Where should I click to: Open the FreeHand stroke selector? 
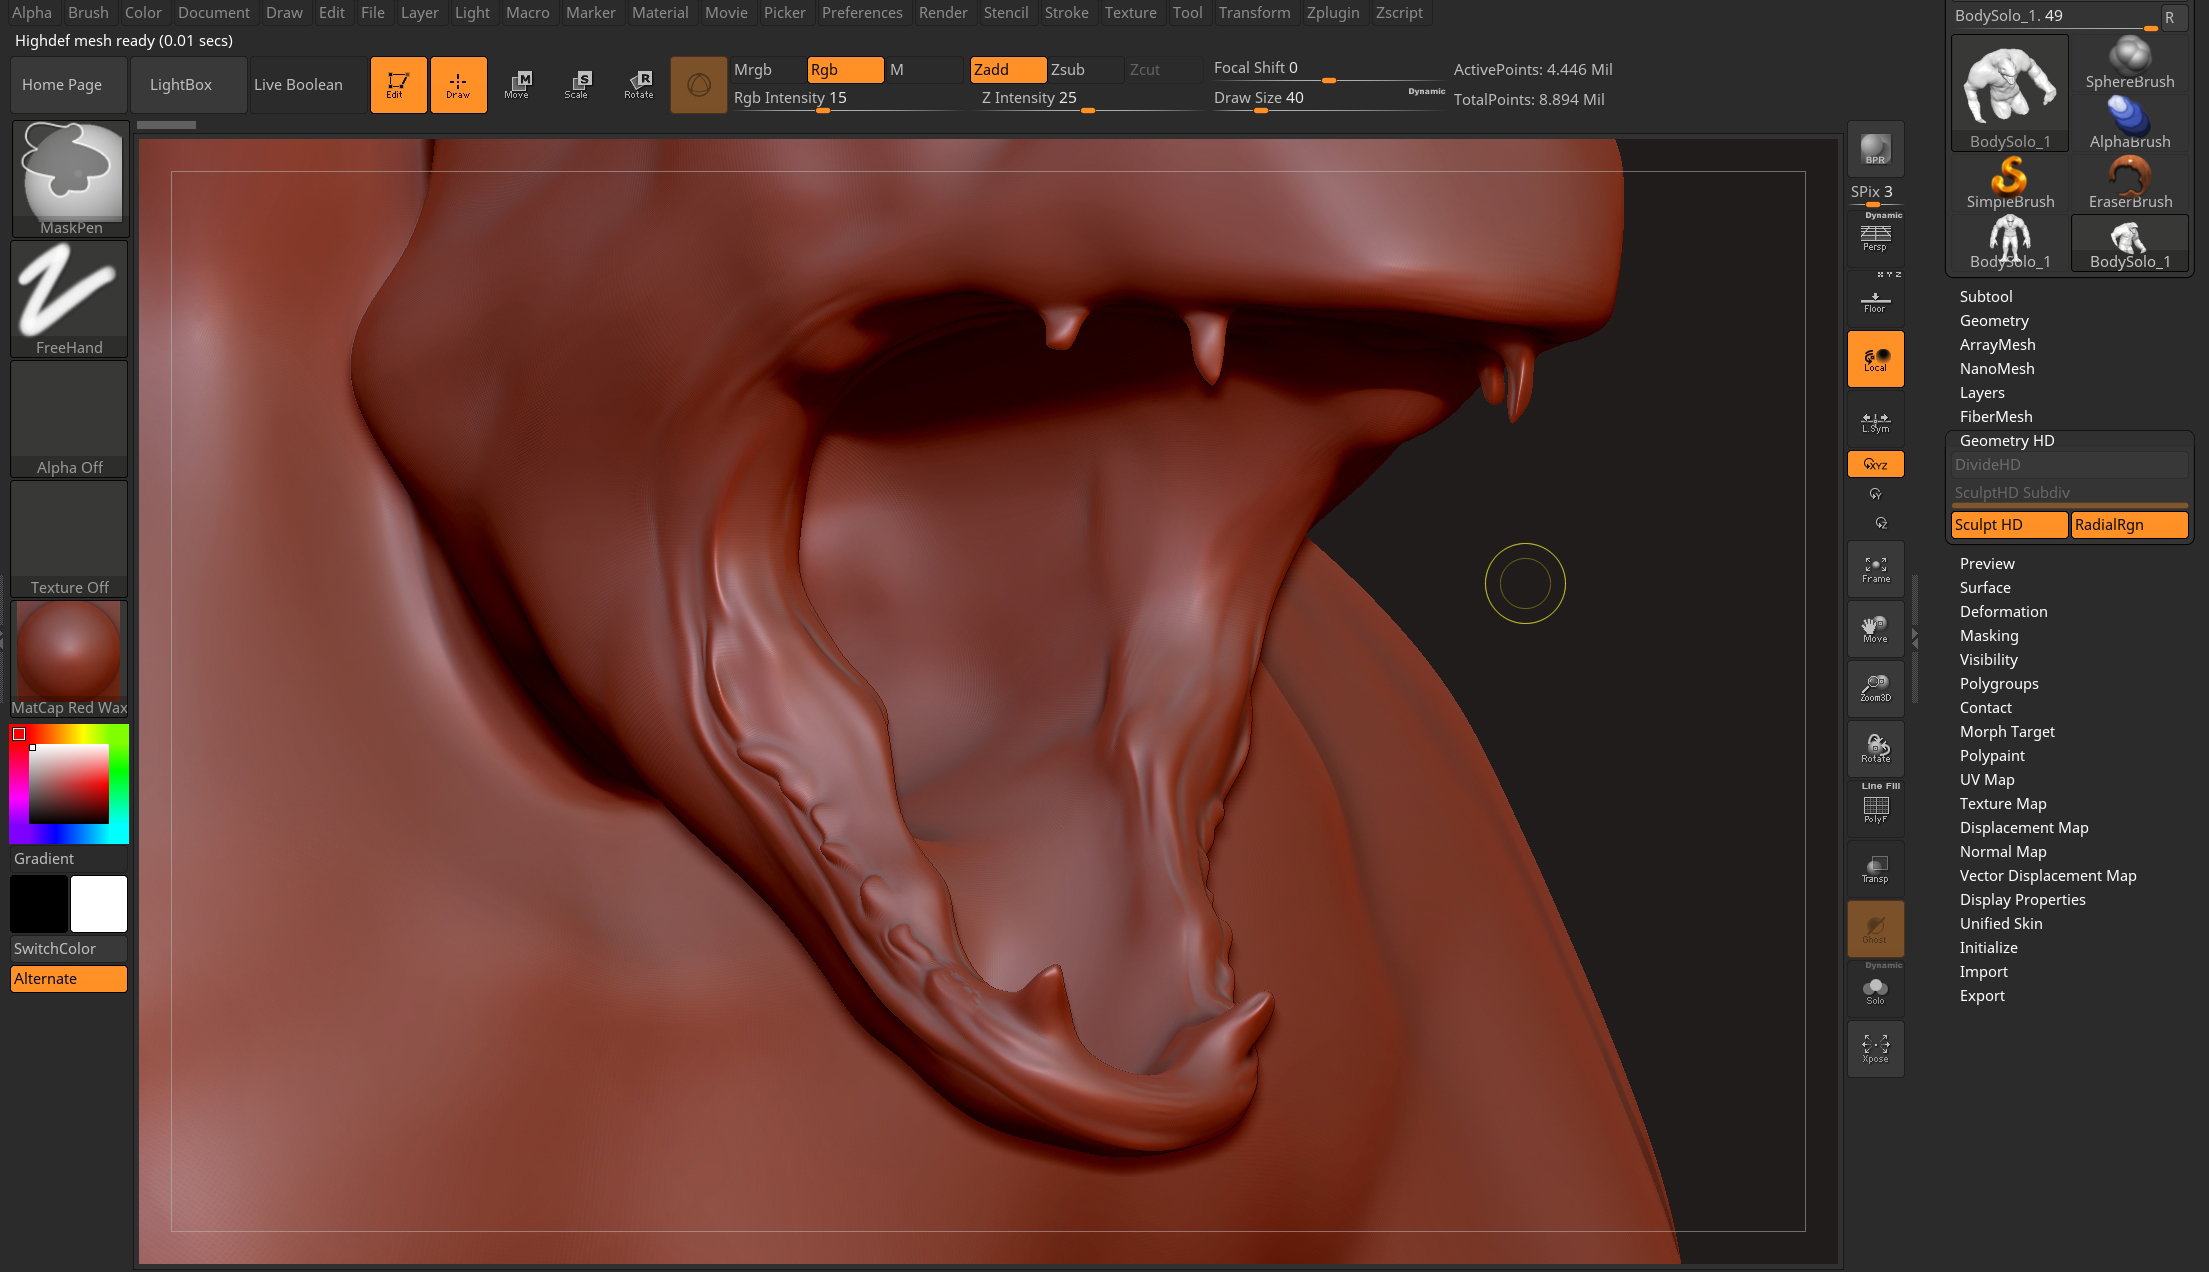coord(70,299)
